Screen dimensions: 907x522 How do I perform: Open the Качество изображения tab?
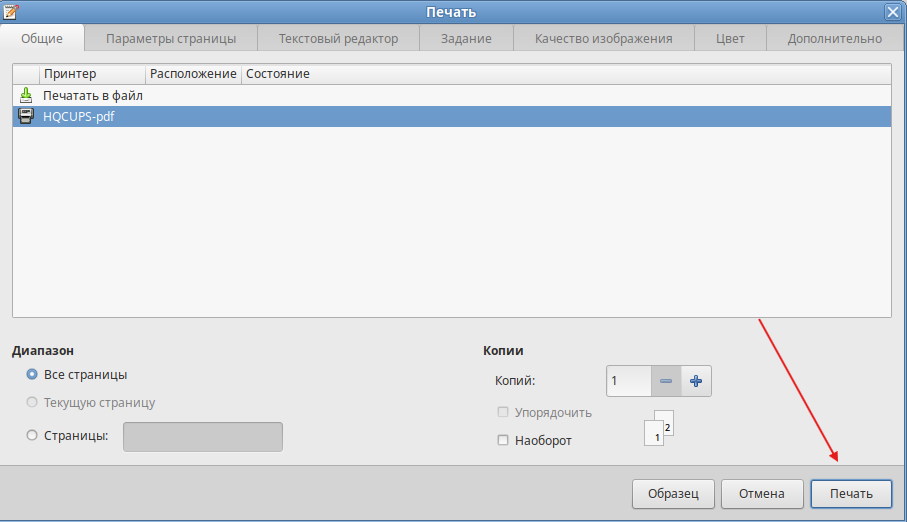(x=603, y=39)
